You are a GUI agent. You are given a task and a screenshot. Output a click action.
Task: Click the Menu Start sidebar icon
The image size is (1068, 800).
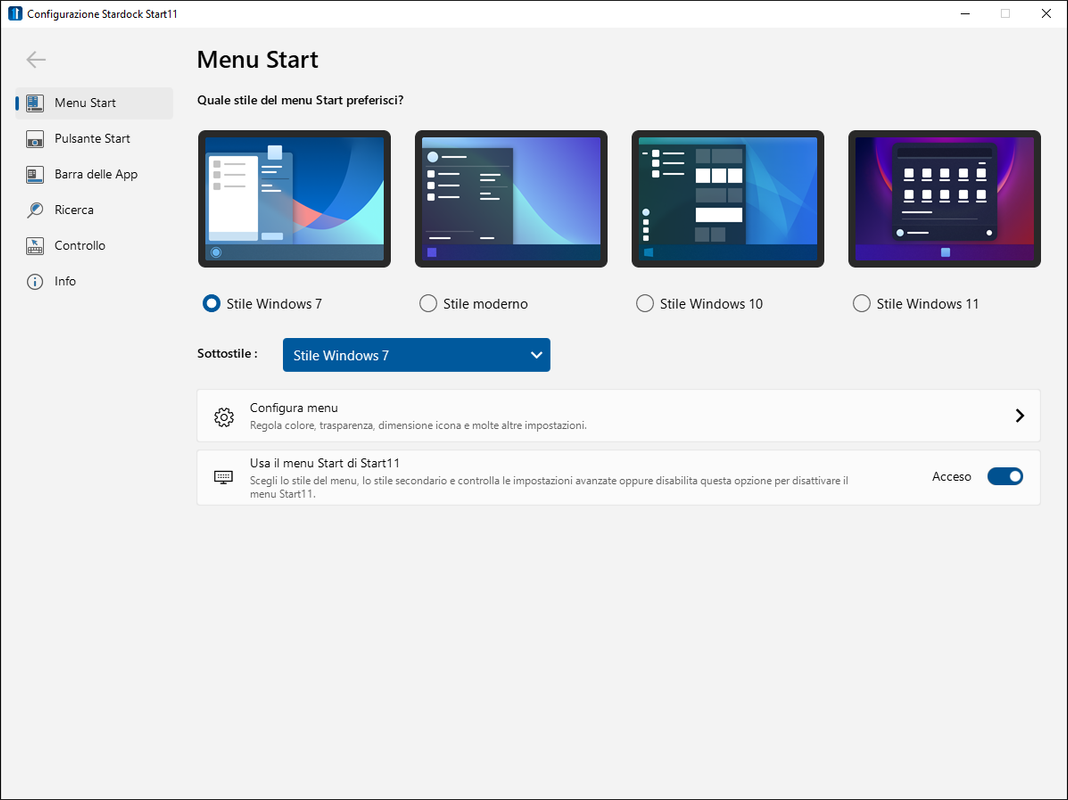[x=35, y=103]
